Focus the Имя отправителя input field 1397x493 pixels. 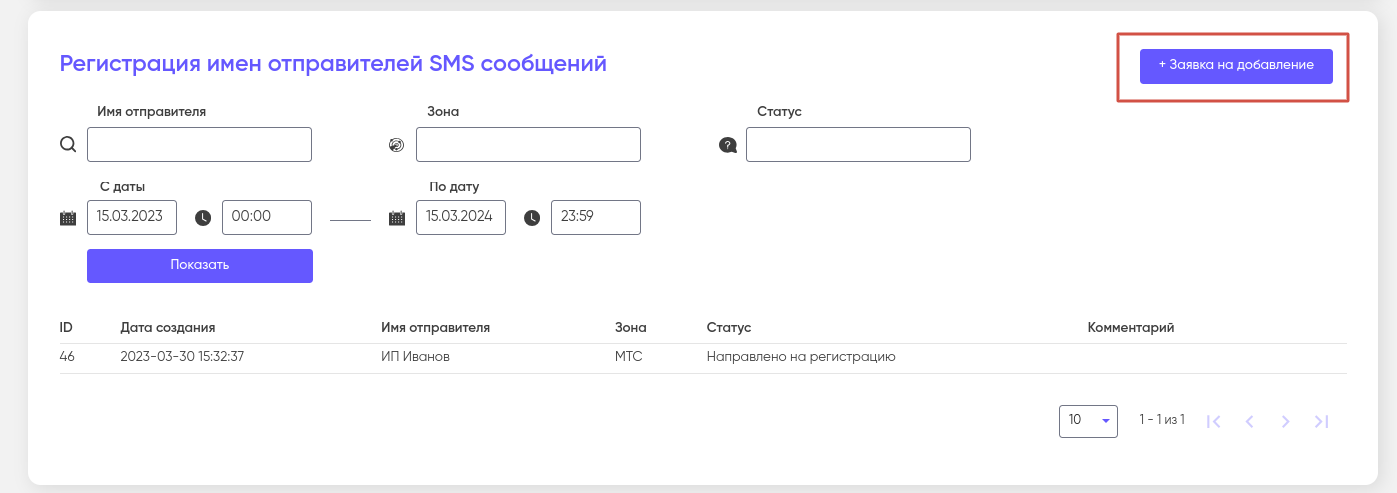click(199, 145)
